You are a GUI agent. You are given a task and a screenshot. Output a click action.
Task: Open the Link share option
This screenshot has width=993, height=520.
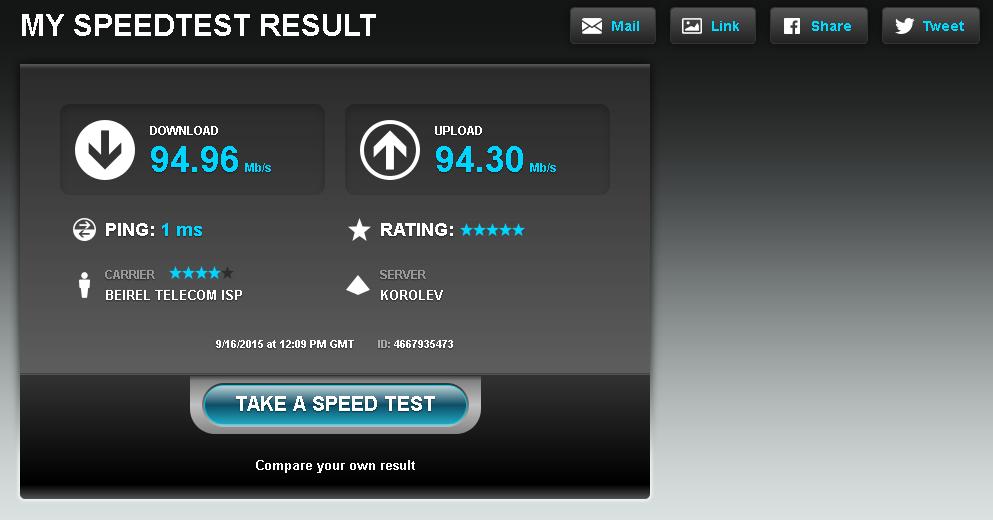712,26
